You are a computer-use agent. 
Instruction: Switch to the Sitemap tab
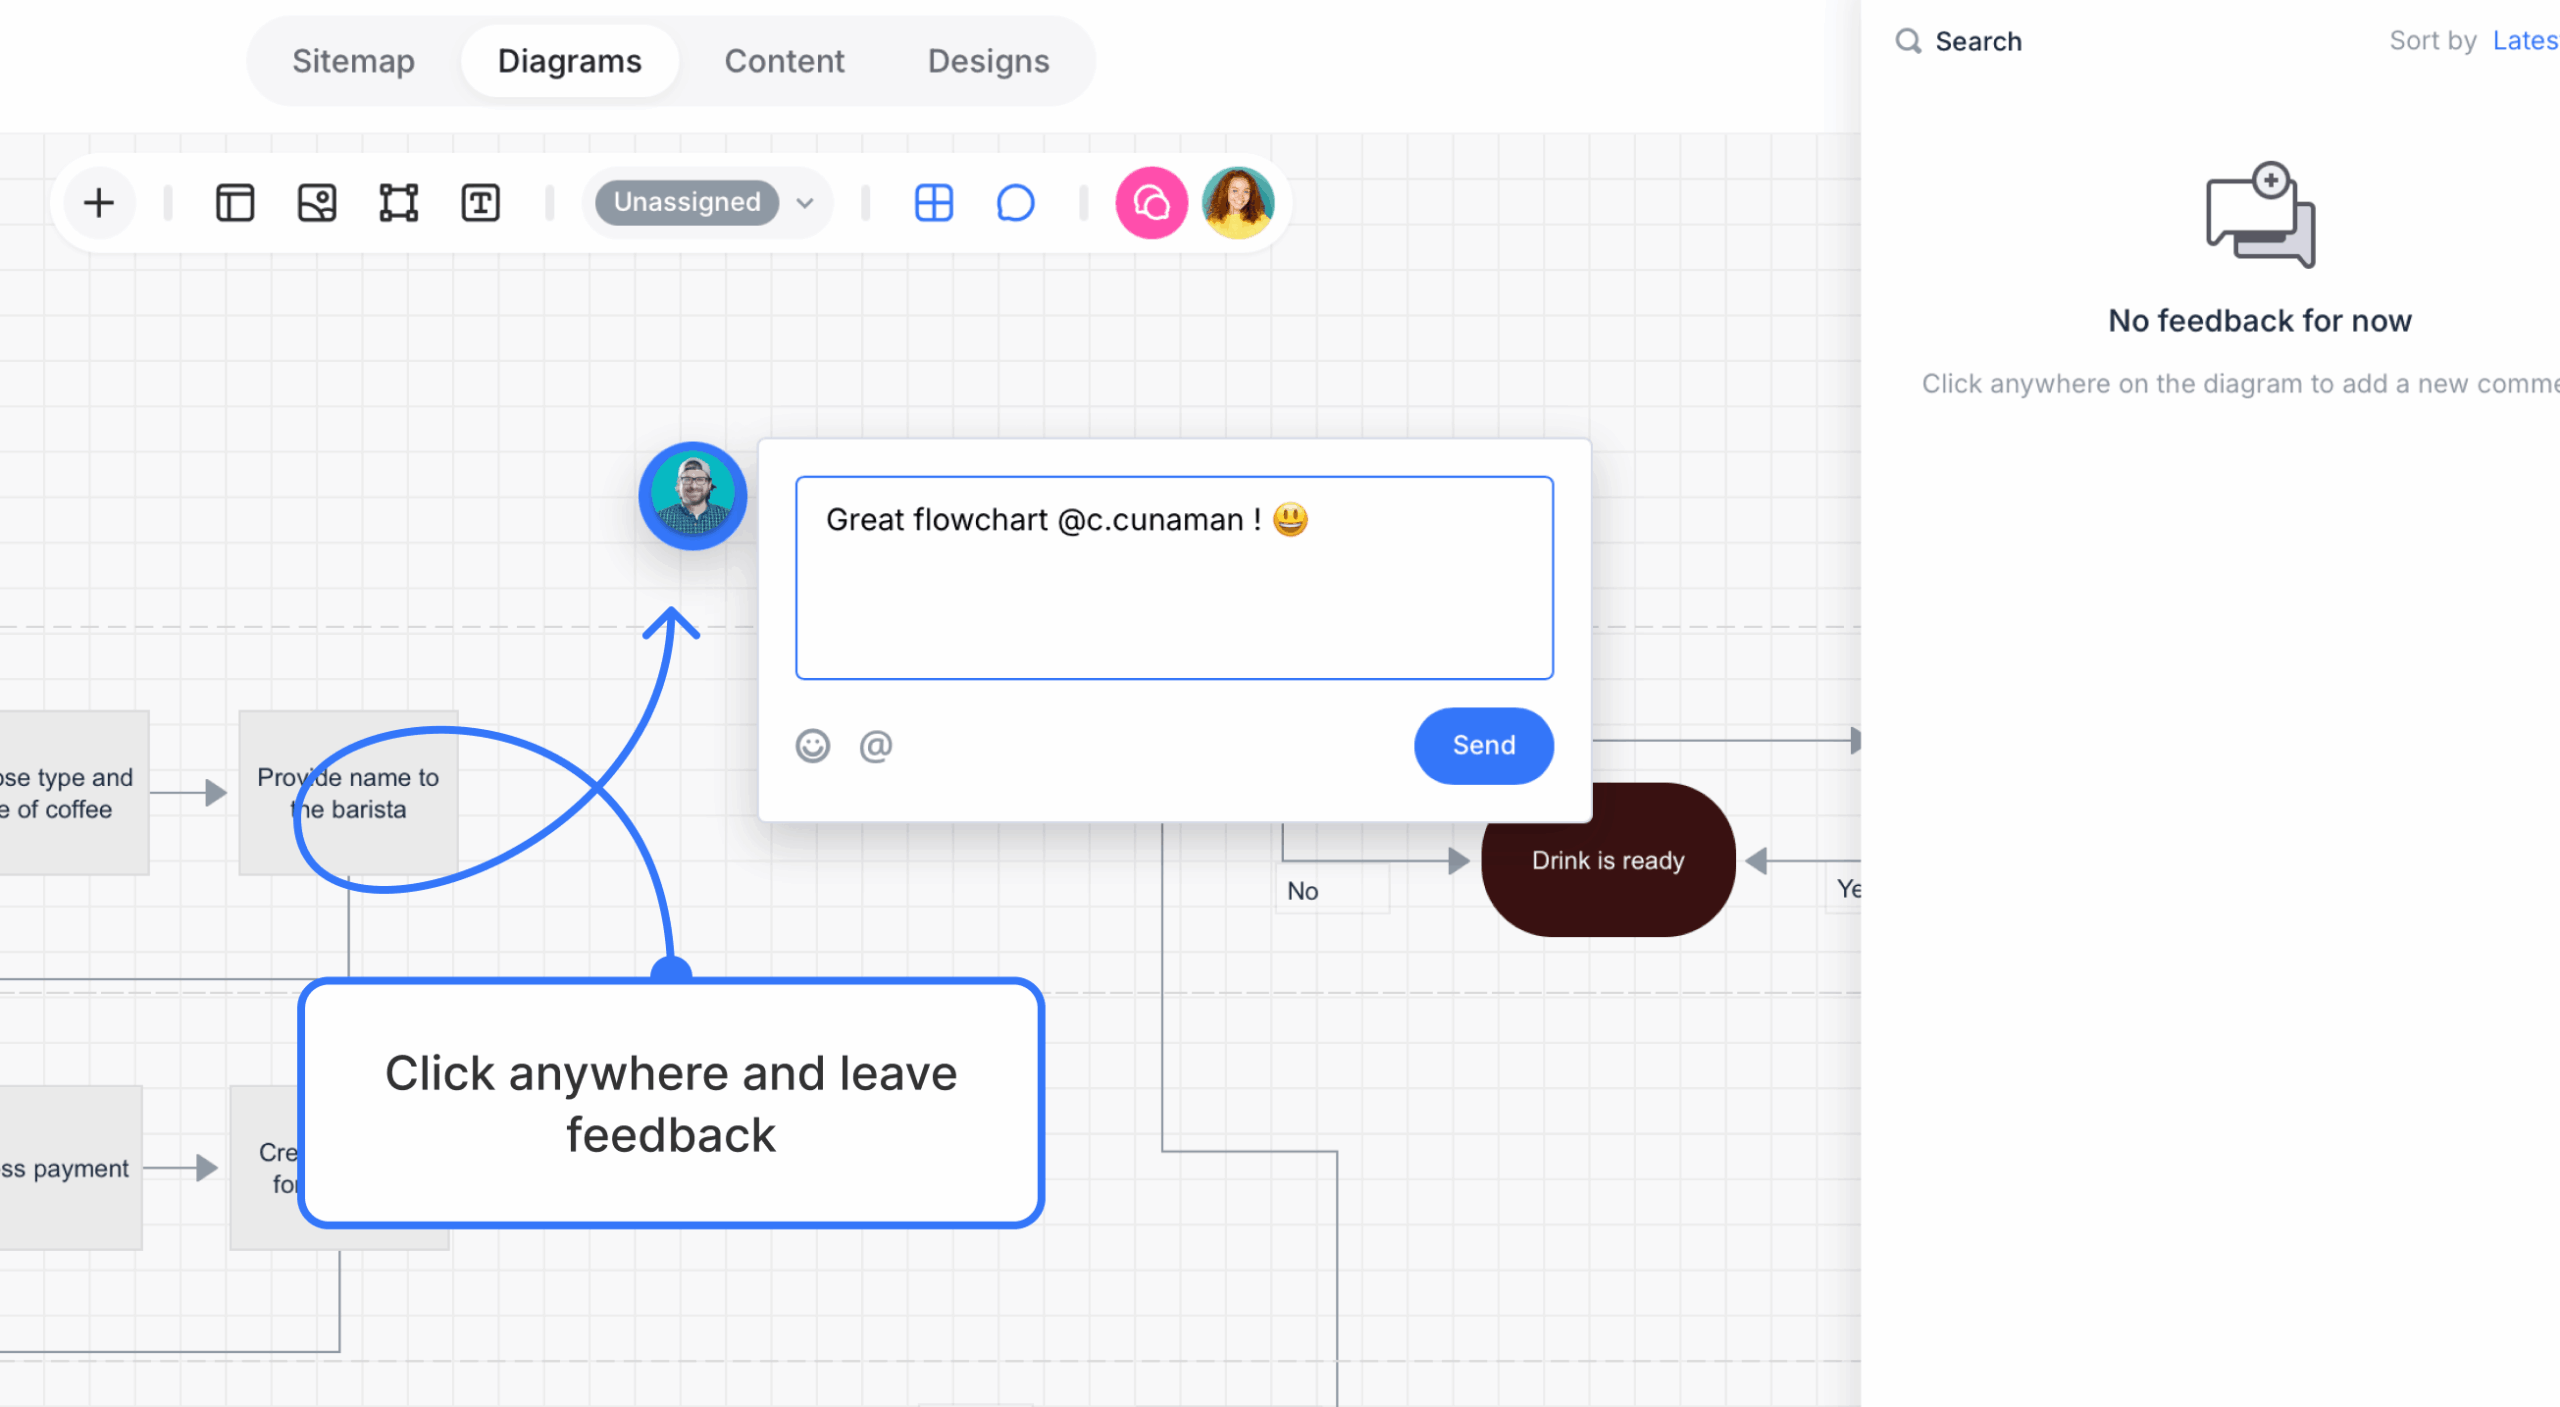pyautogui.click(x=353, y=61)
